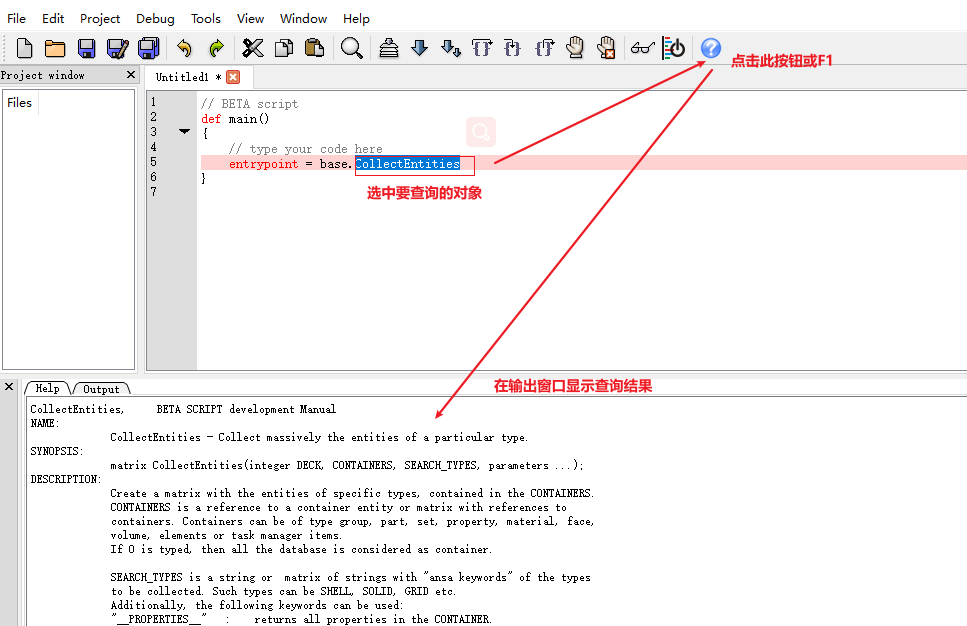
Task: Collapse the main function fold arrow
Action: click(184, 132)
